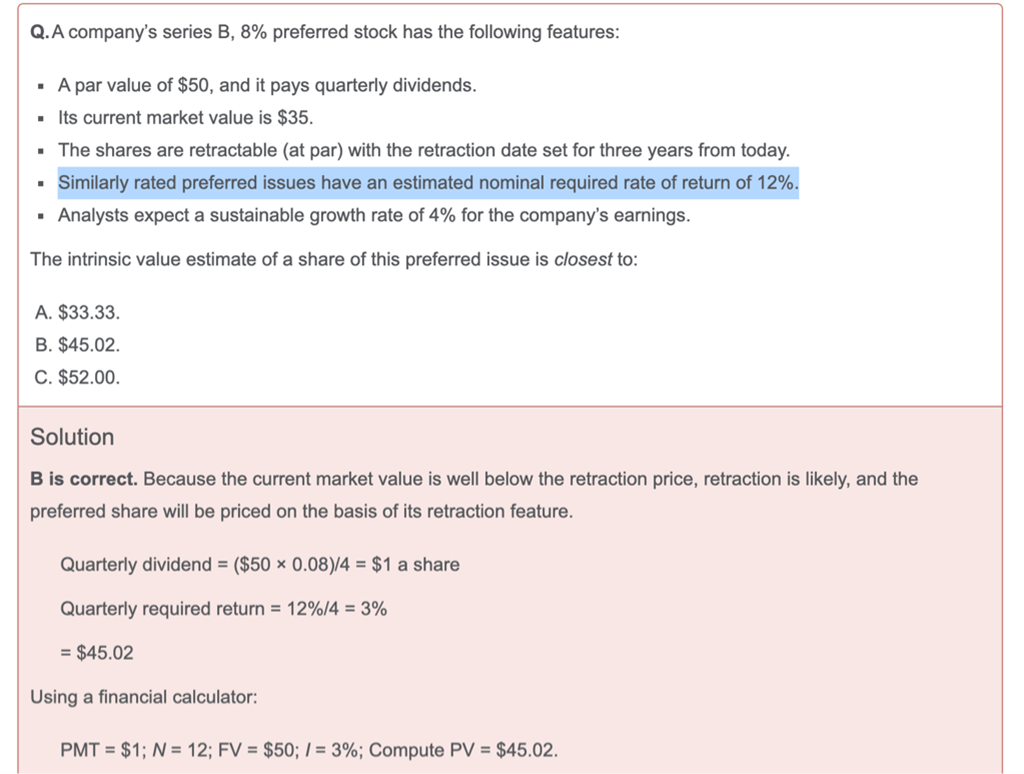Click the bullet about $50 par value
Screen dimensions: 1024x774
[267, 86]
